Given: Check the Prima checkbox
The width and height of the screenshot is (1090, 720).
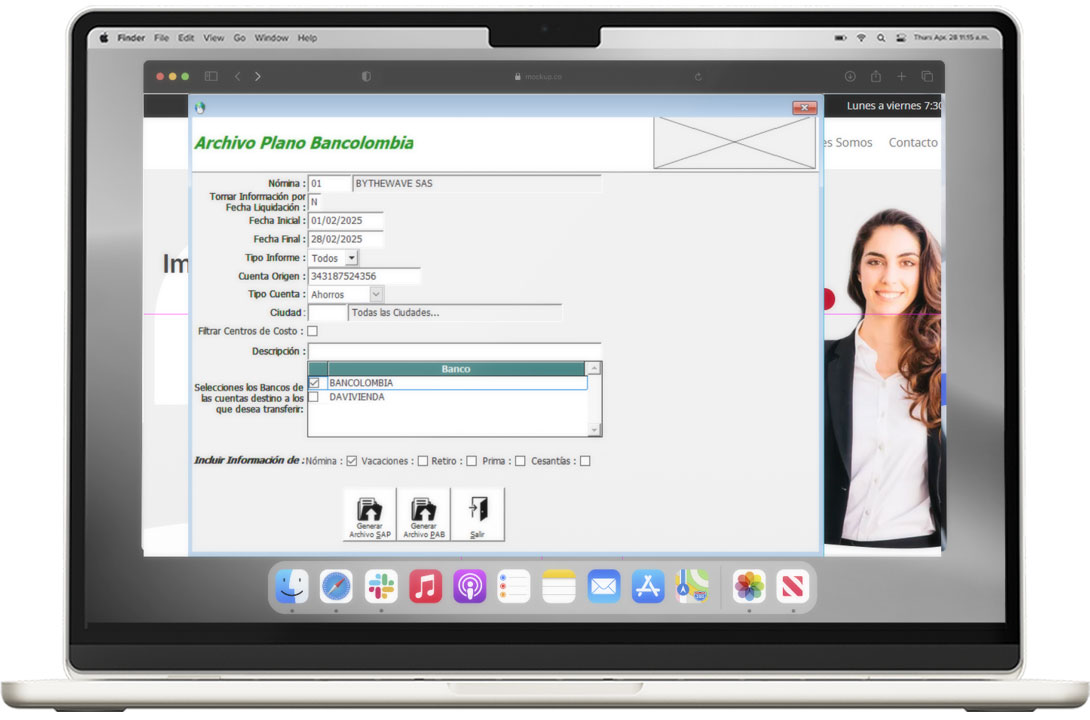Looking at the screenshot, I should click(520, 461).
